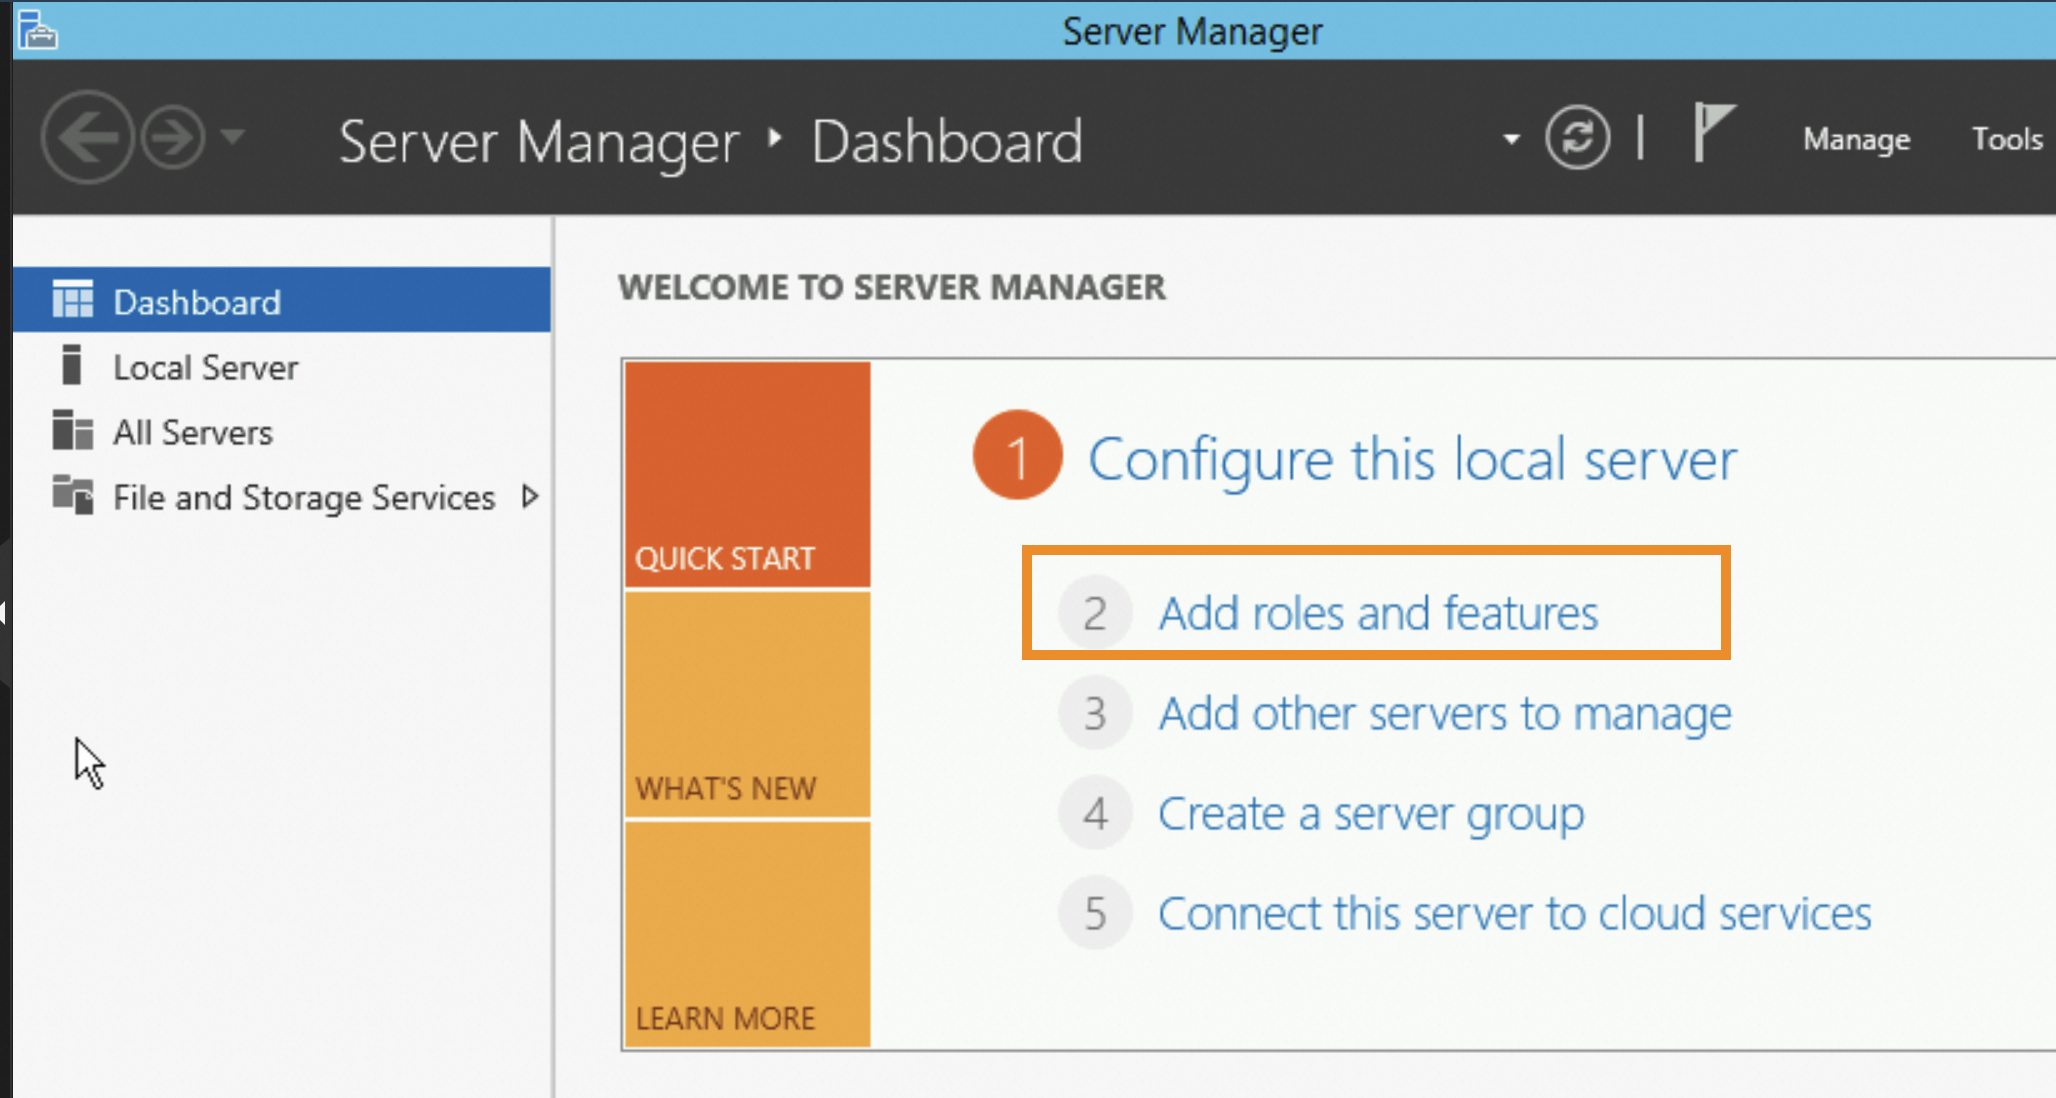Click the step 3 number circle

point(1095,713)
